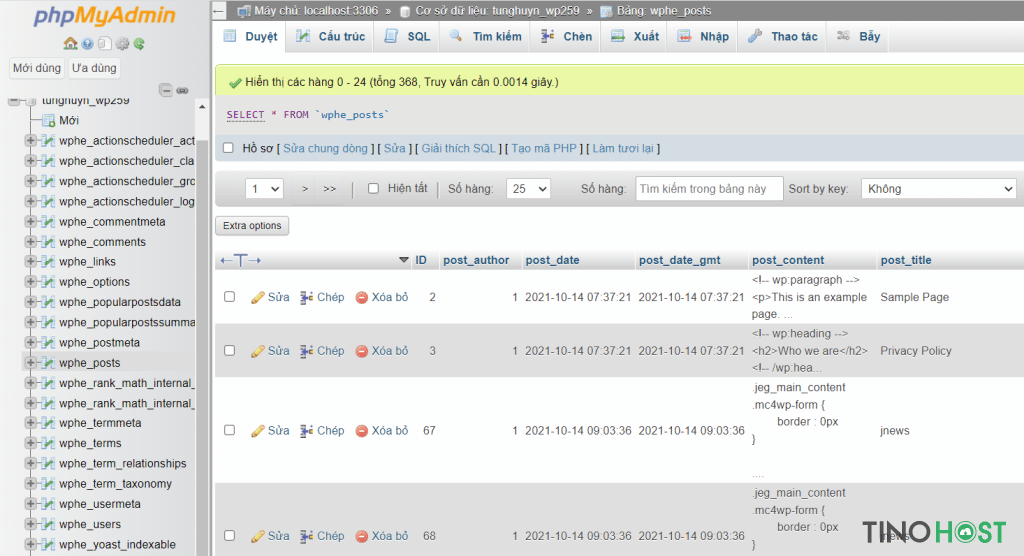
Task: Open the 'Chèn' insert tab
Action: pyautogui.click(x=566, y=37)
